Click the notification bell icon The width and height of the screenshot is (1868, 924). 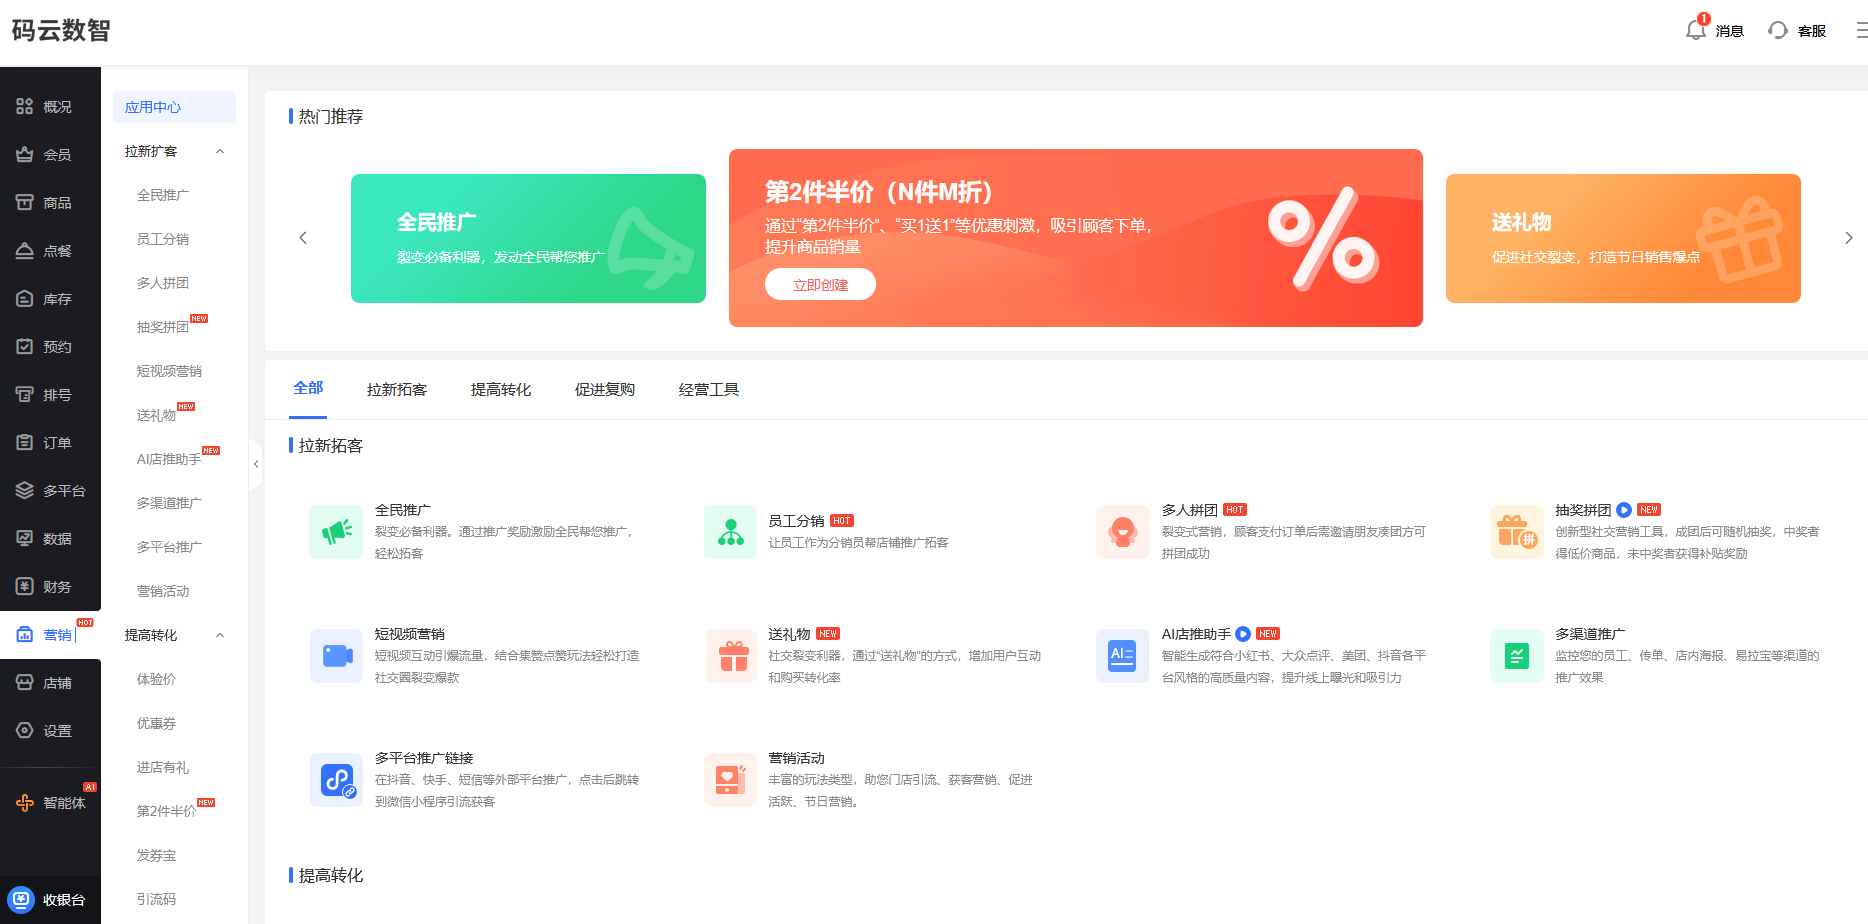click(1695, 30)
